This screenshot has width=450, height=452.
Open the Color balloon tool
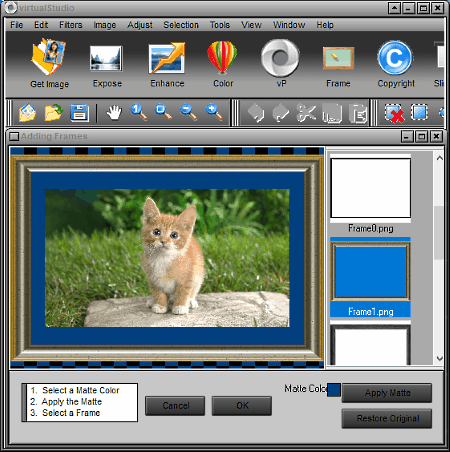(223, 63)
